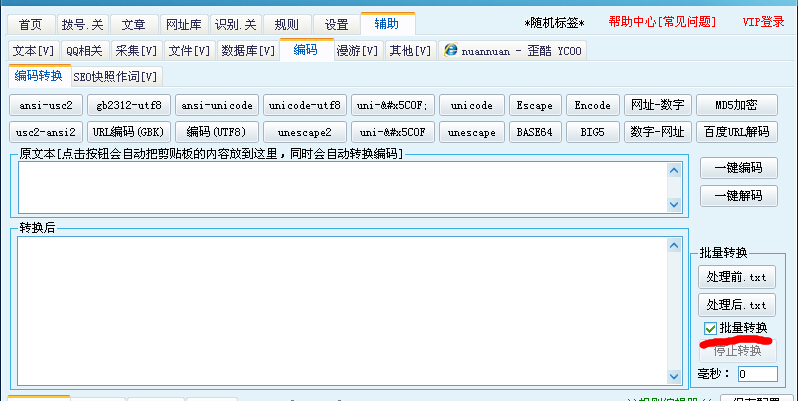Click the 一键编码 button
This screenshot has width=798, height=401.
click(738, 168)
